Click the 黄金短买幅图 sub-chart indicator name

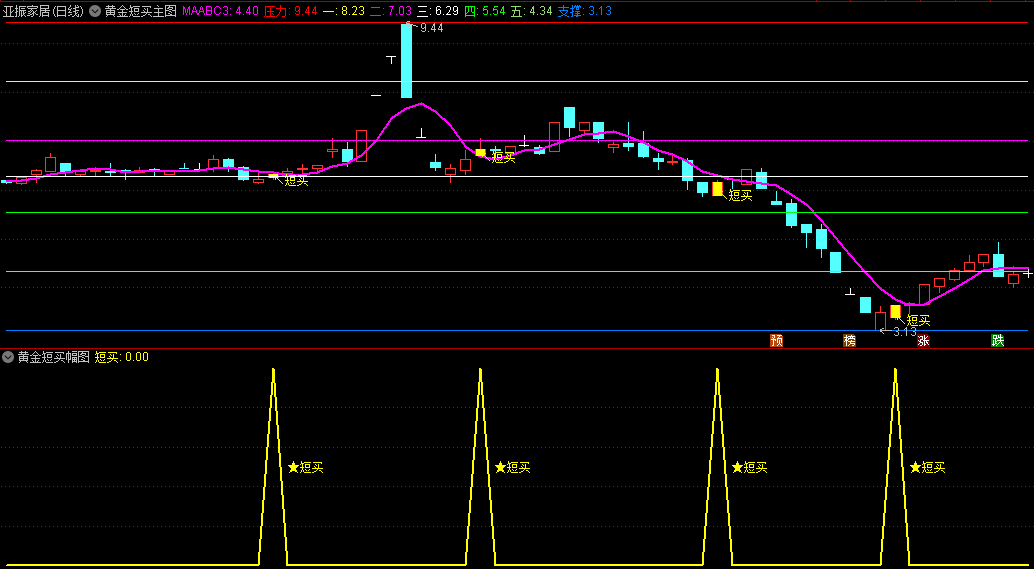coord(53,357)
